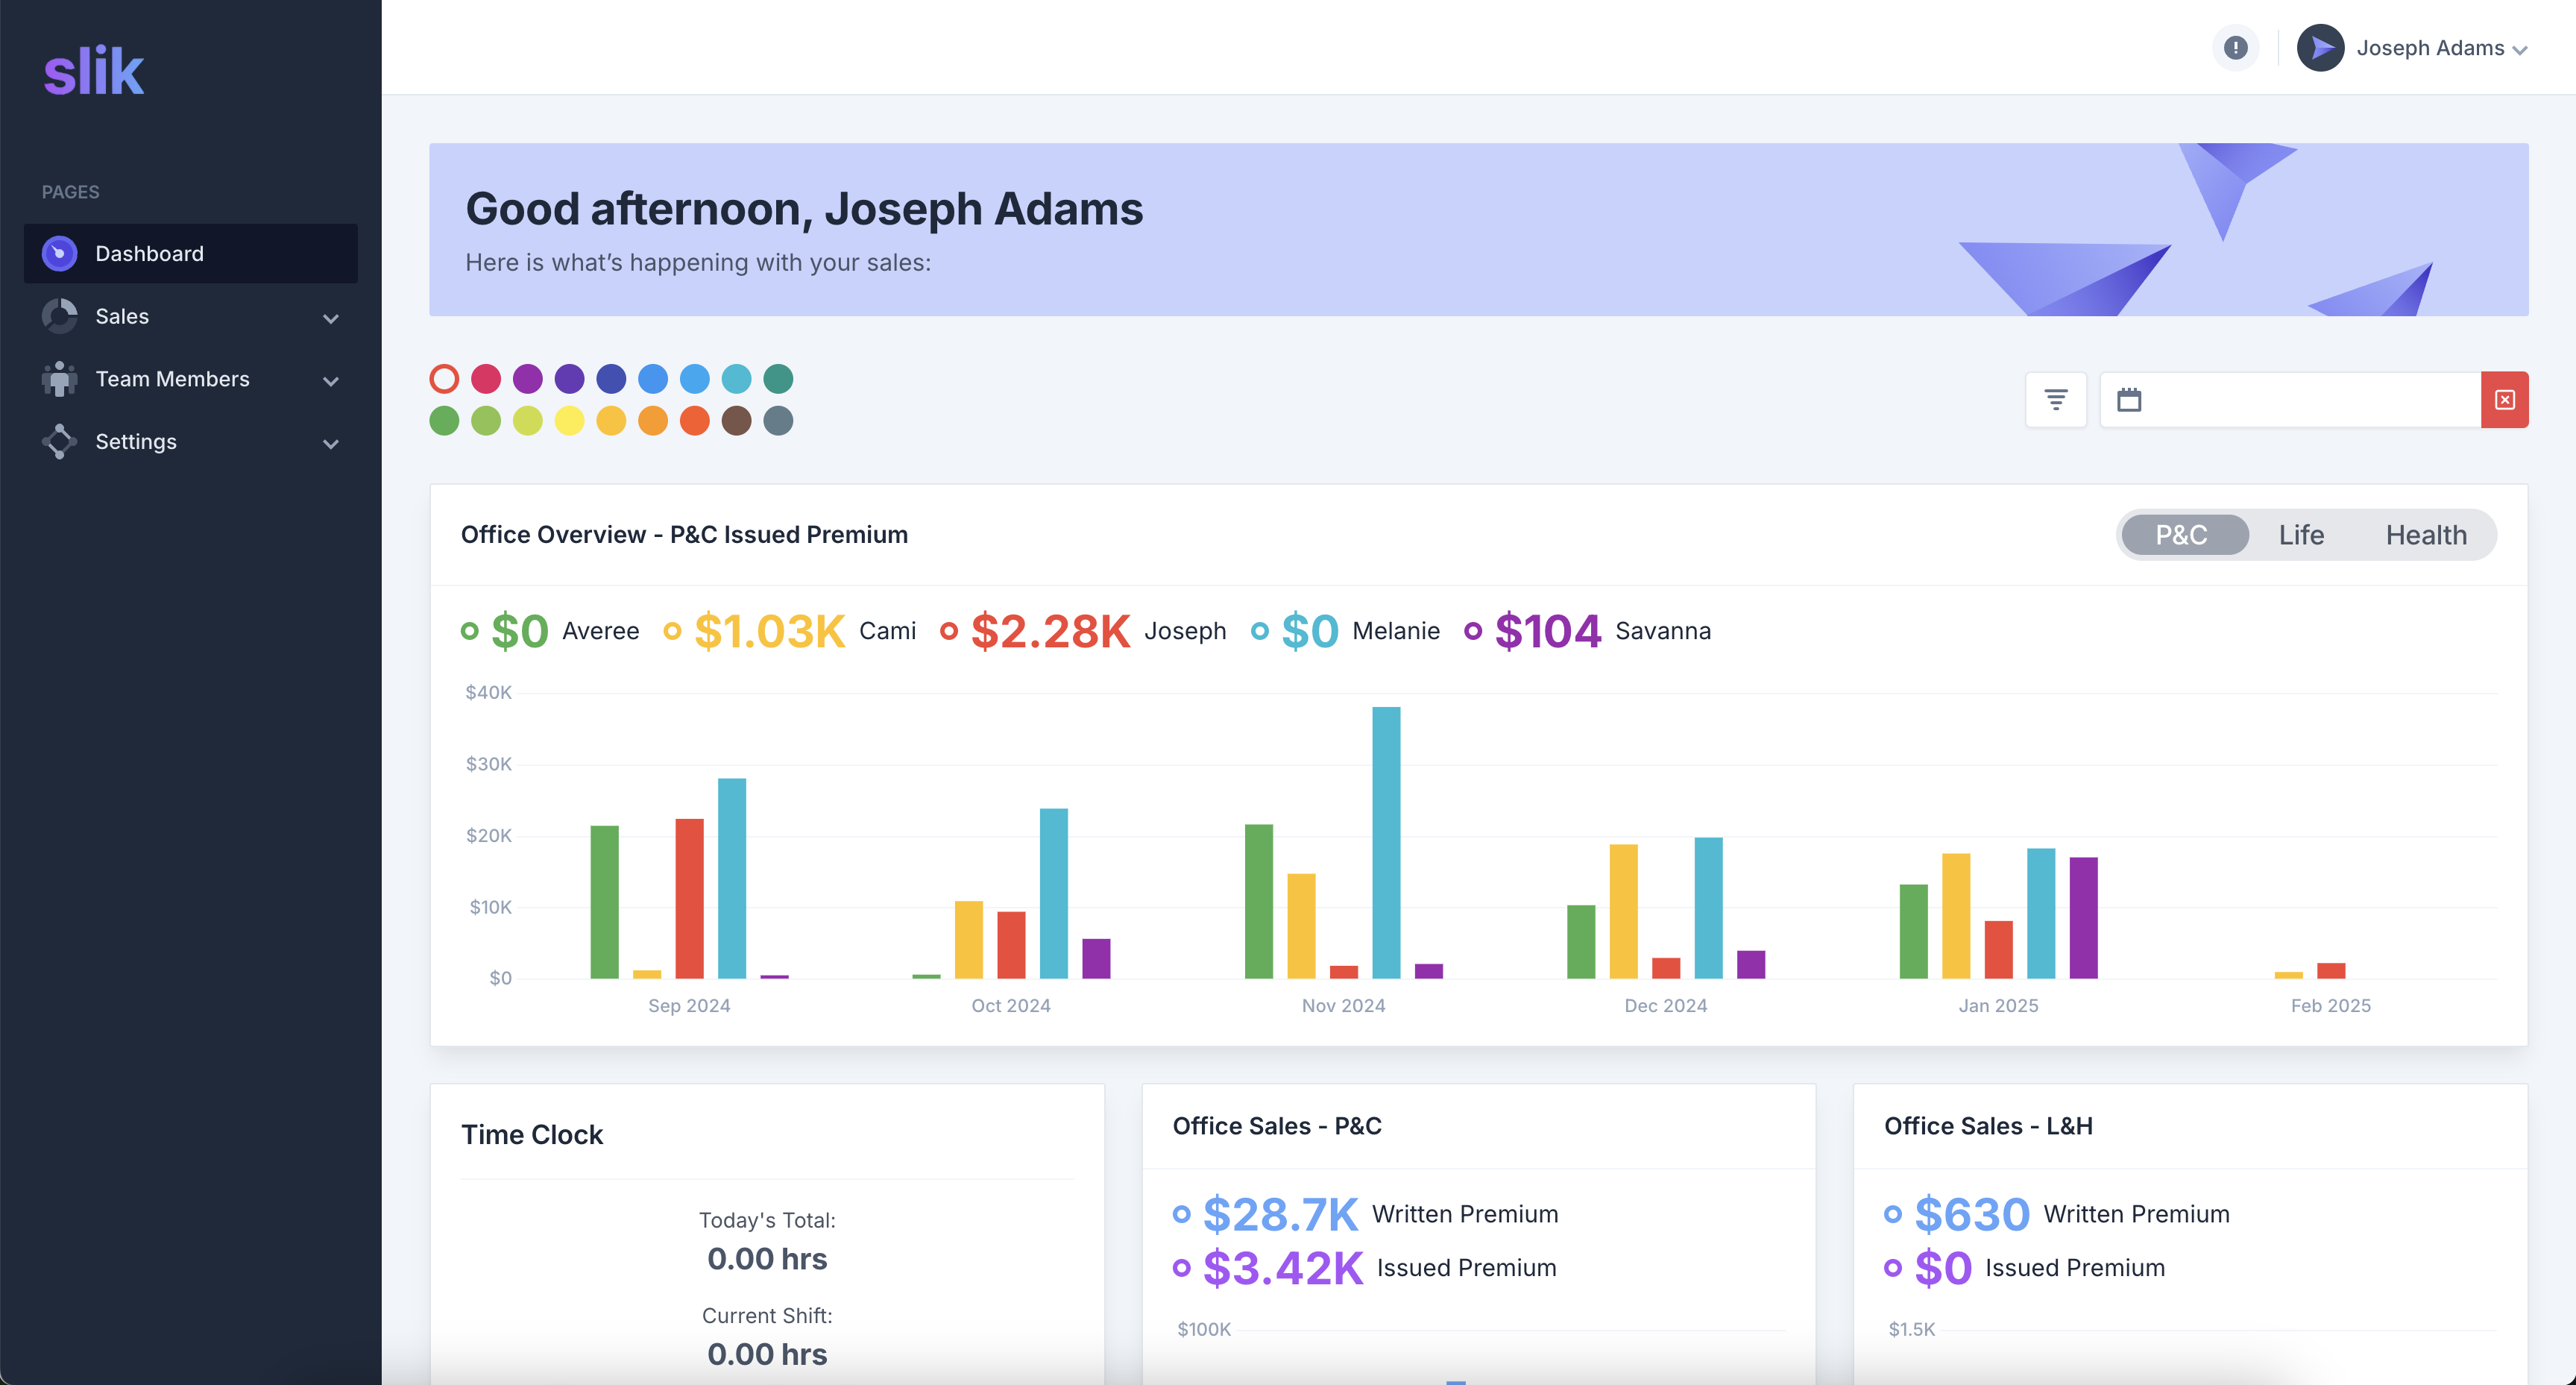Open Joseph Adams user dropdown

tap(2441, 48)
